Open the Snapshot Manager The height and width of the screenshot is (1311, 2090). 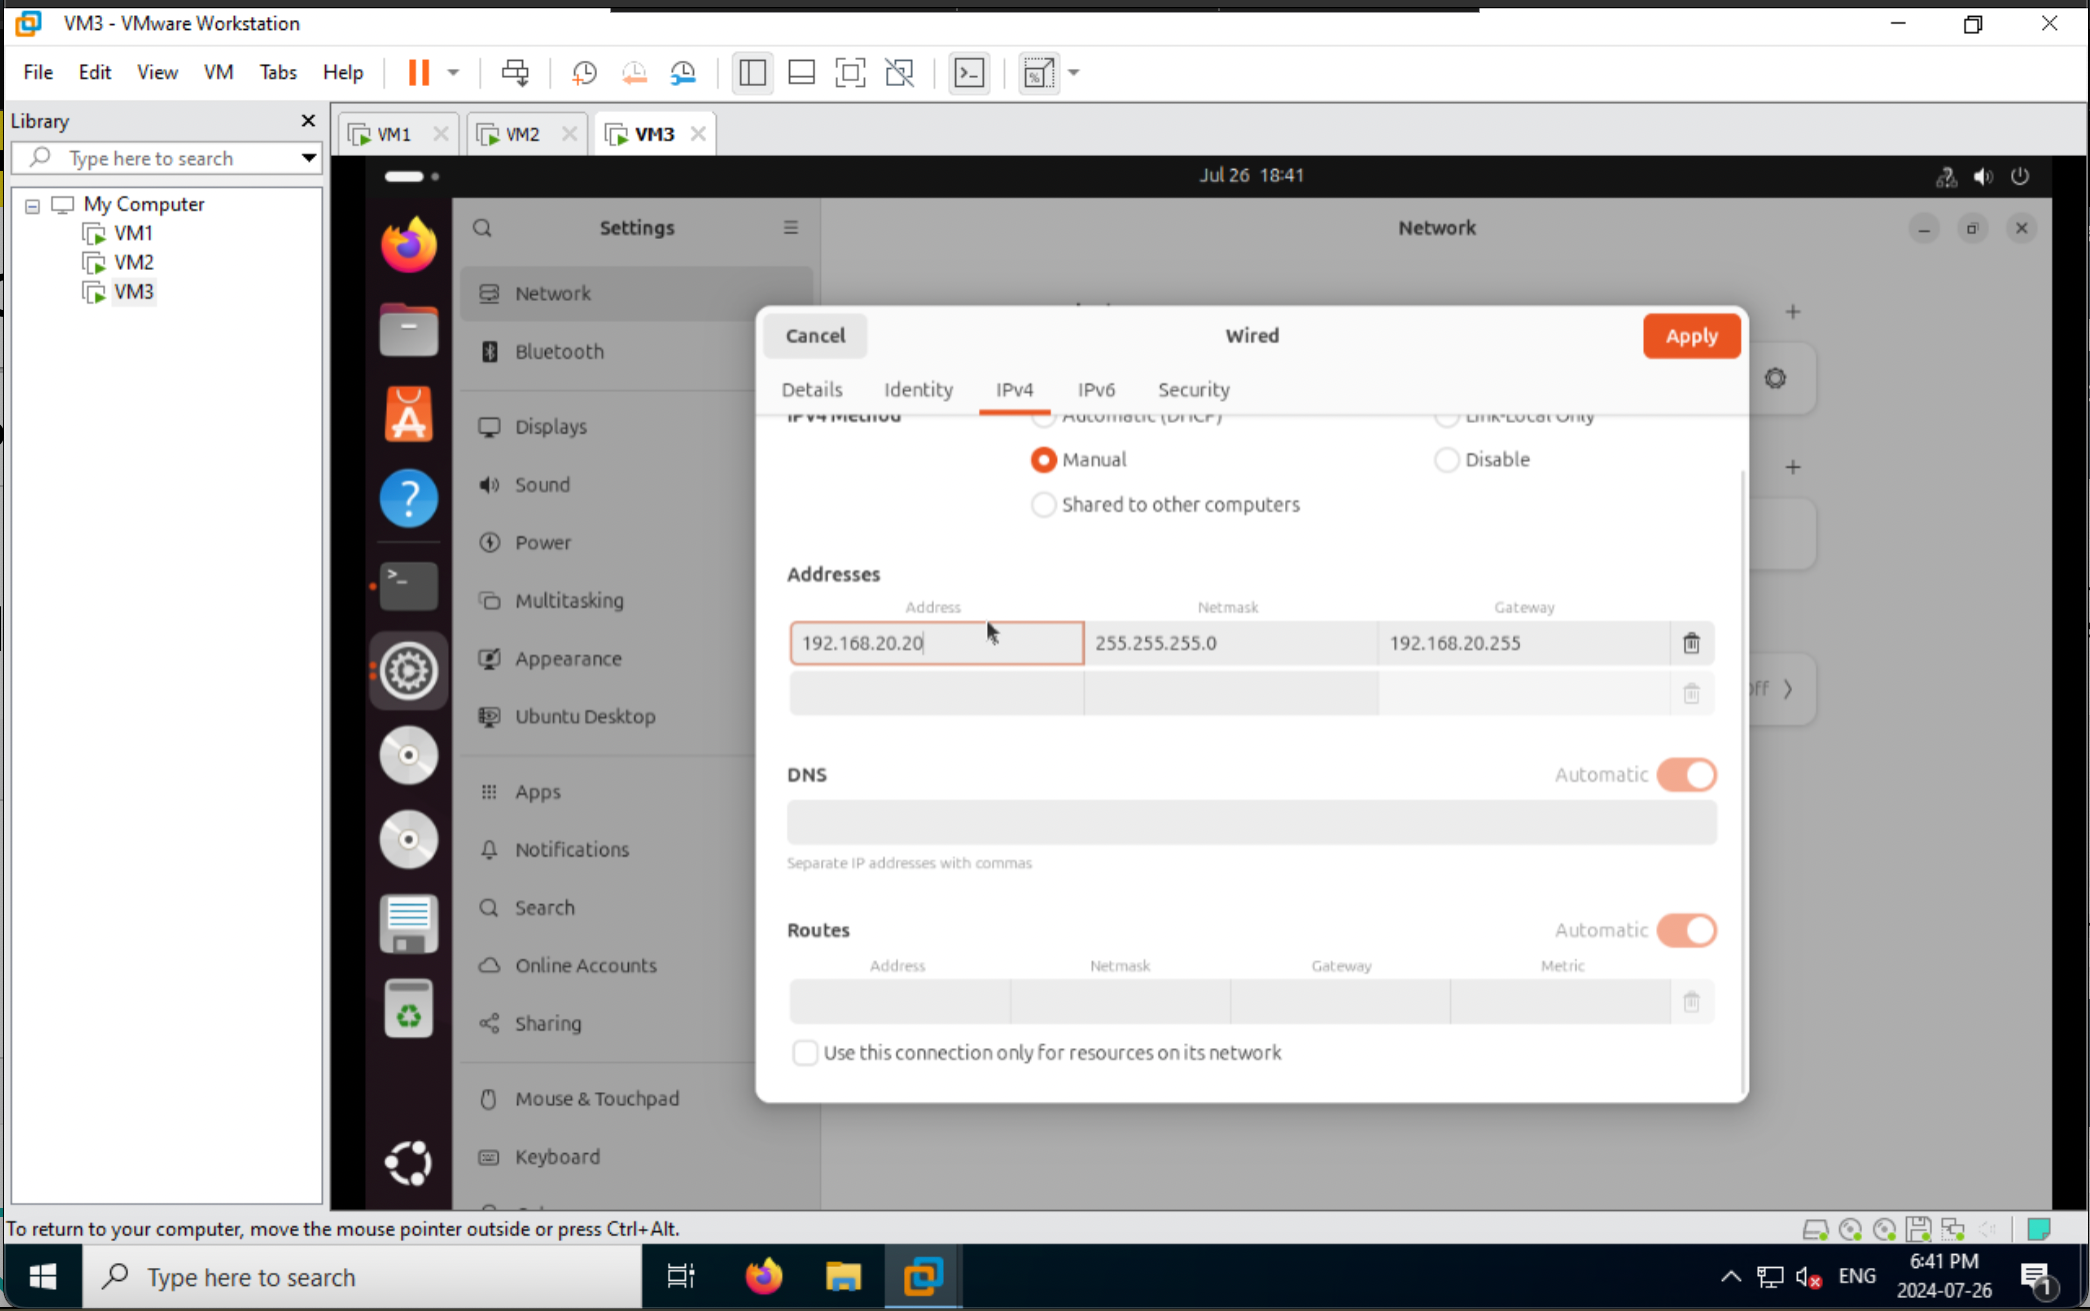(x=684, y=72)
